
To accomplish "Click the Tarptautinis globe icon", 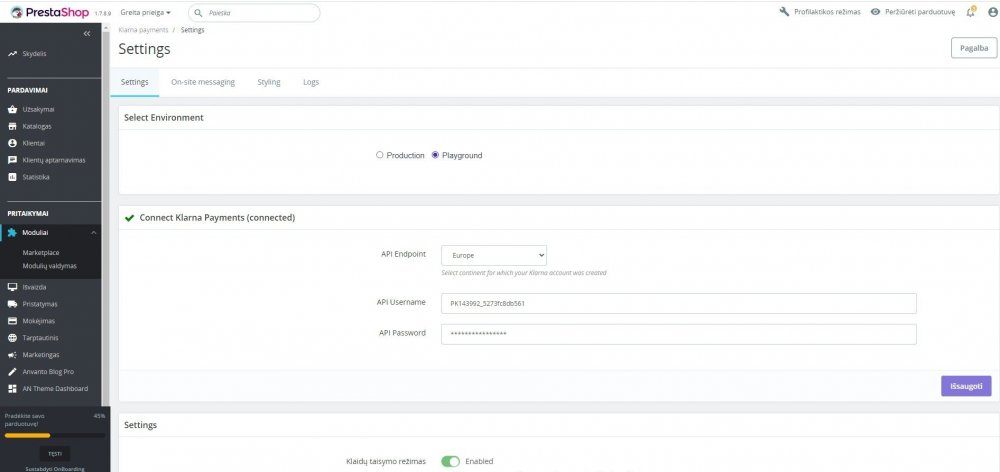I will [12, 338].
